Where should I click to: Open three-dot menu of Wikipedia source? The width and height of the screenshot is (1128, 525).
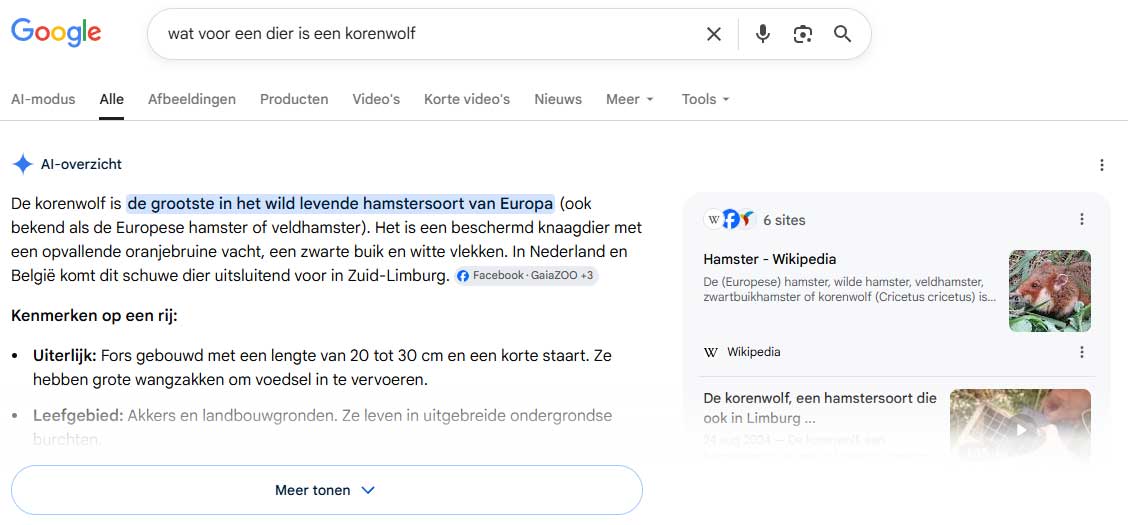tap(1081, 352)
